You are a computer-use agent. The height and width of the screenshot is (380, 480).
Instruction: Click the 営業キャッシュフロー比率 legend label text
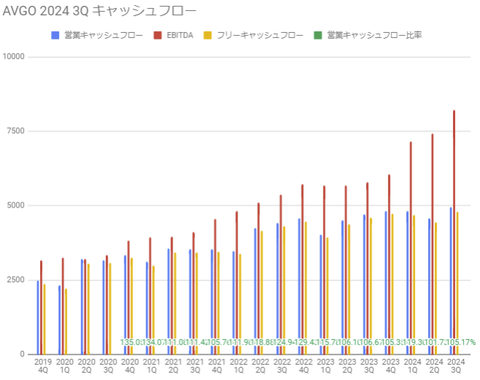[x=374, y=35]
